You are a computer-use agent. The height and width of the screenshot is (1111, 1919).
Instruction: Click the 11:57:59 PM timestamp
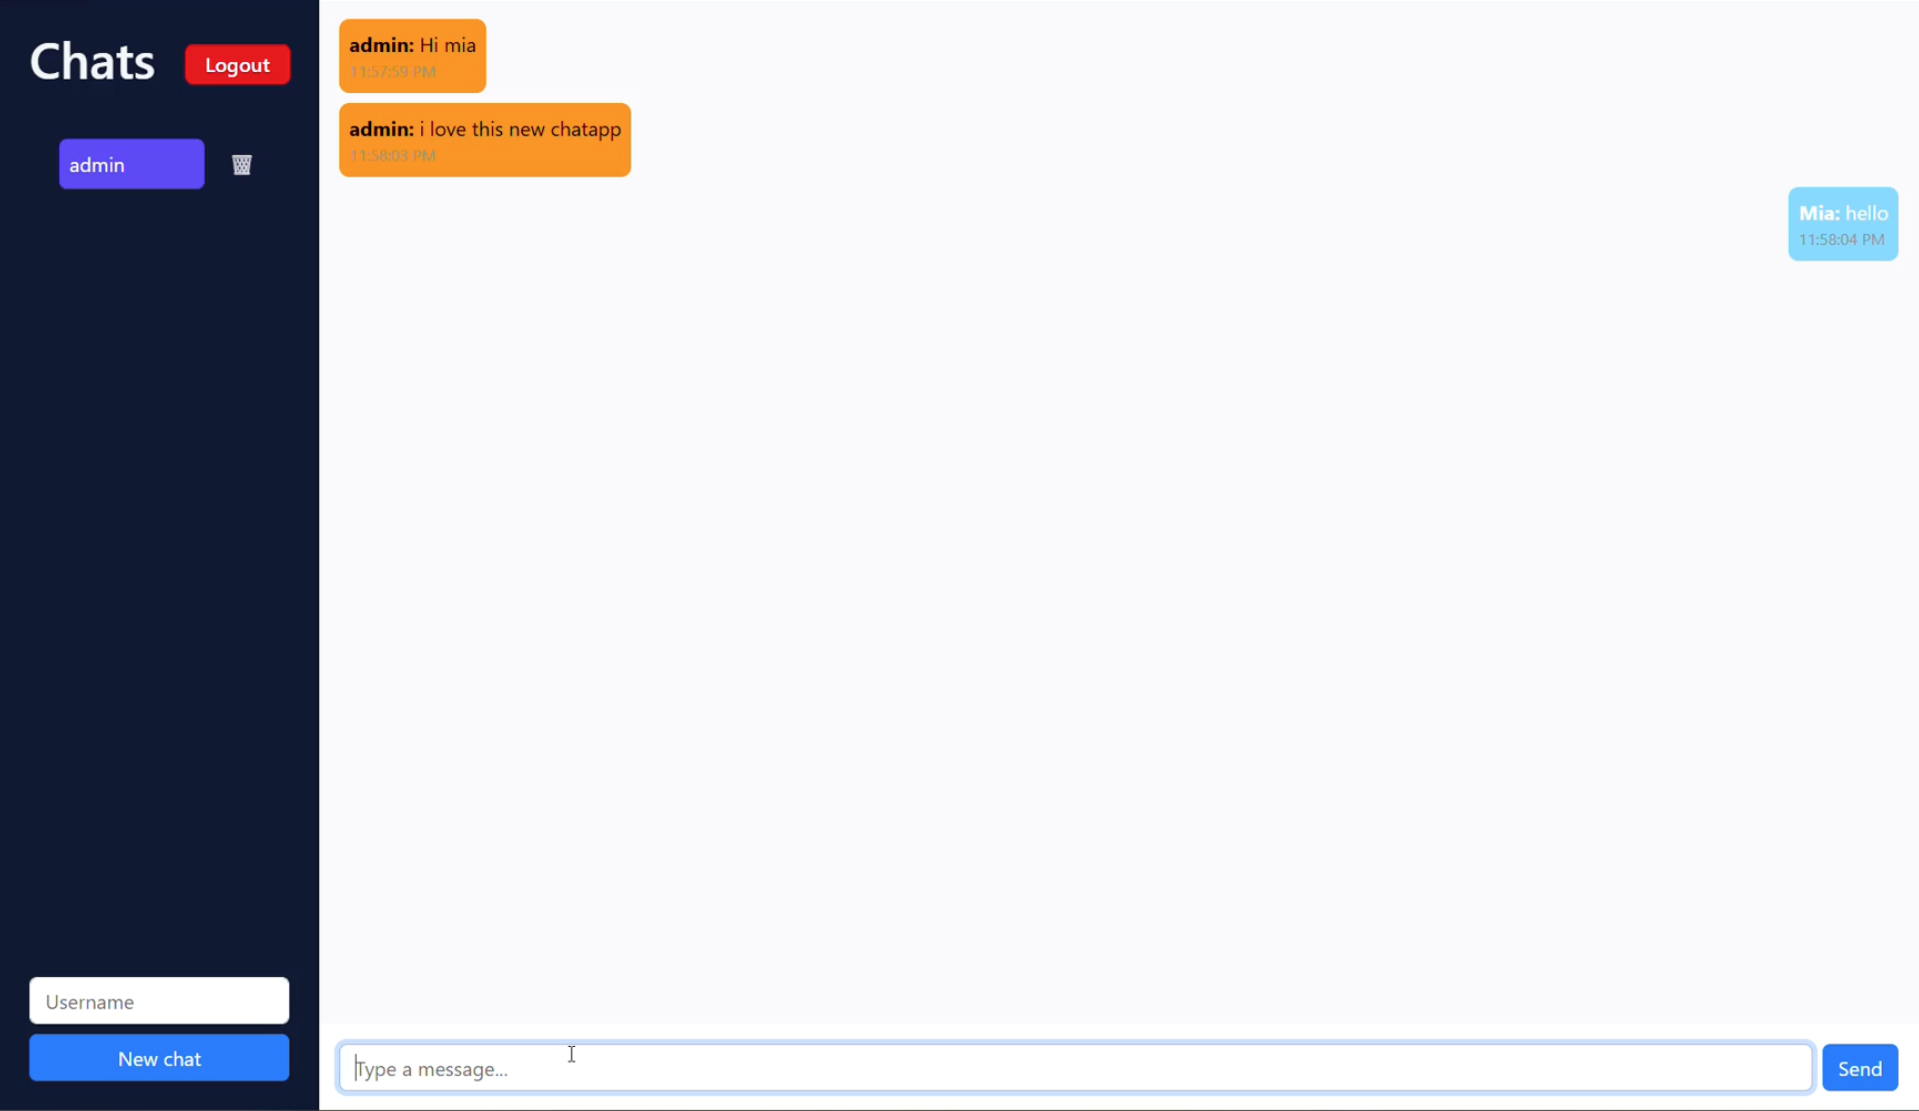pos(392,72)
